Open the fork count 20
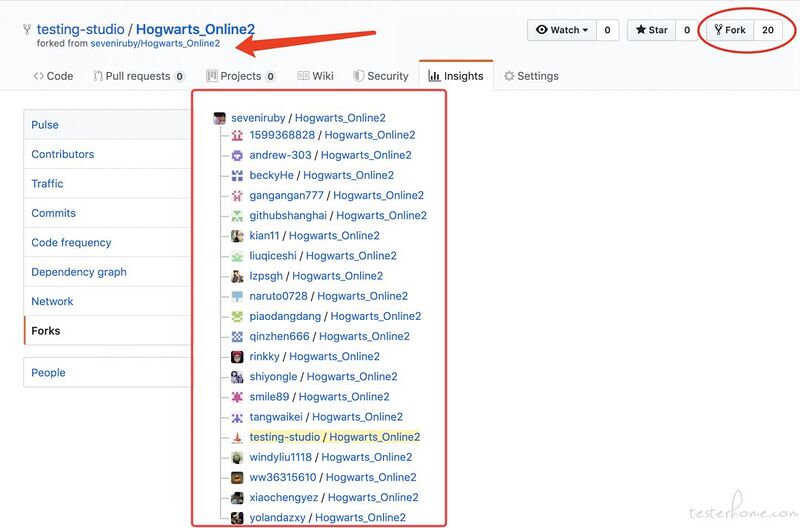This screenshot has width=800, height=528. [x=768, y=30]
